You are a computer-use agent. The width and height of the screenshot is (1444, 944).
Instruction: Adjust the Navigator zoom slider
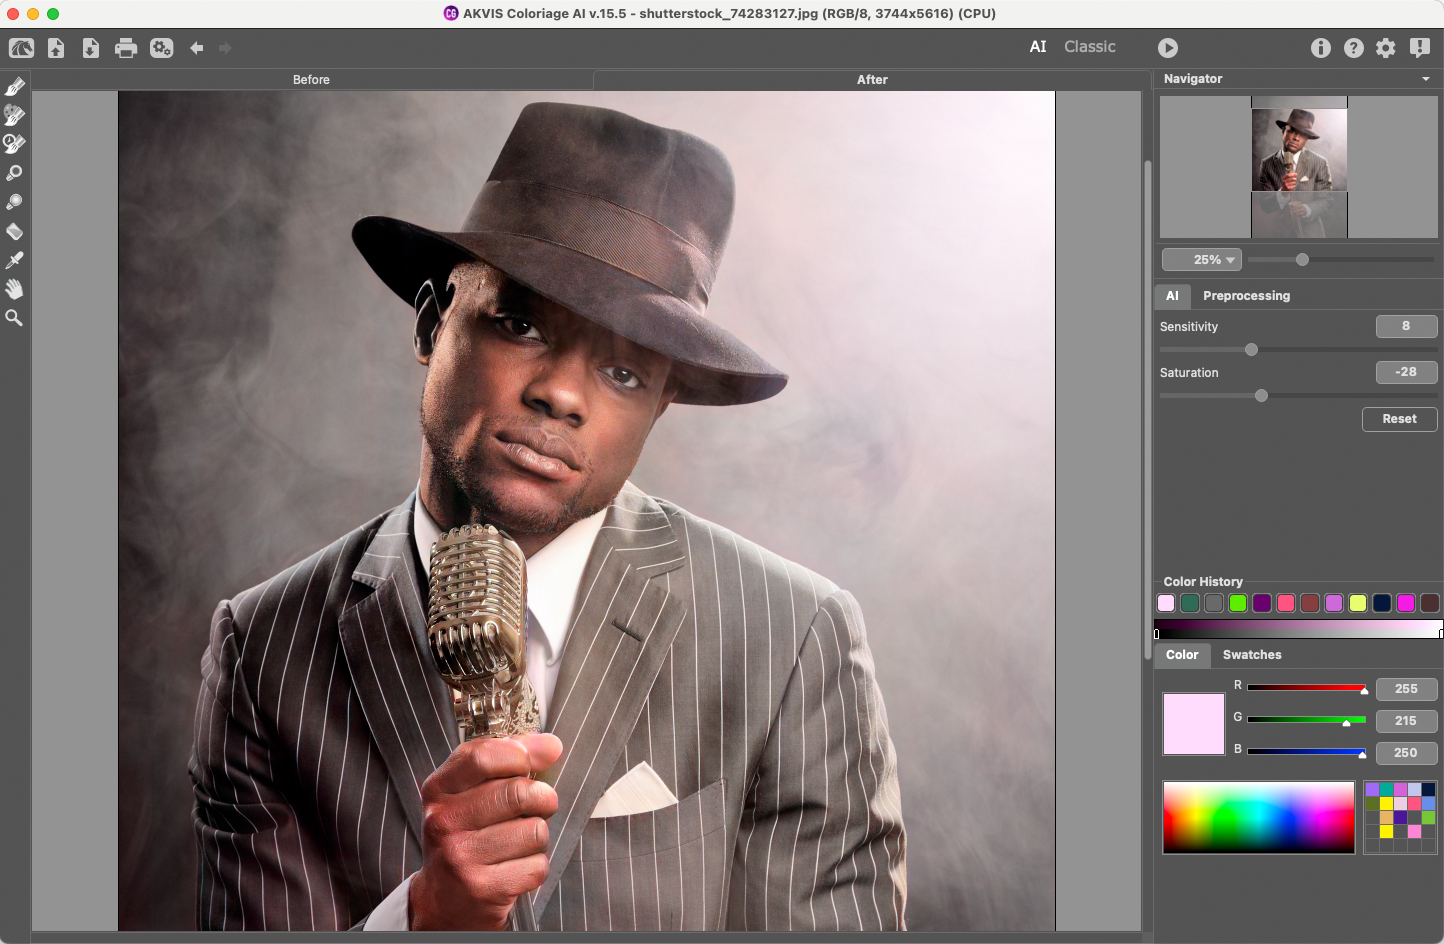pos(1302,260)
